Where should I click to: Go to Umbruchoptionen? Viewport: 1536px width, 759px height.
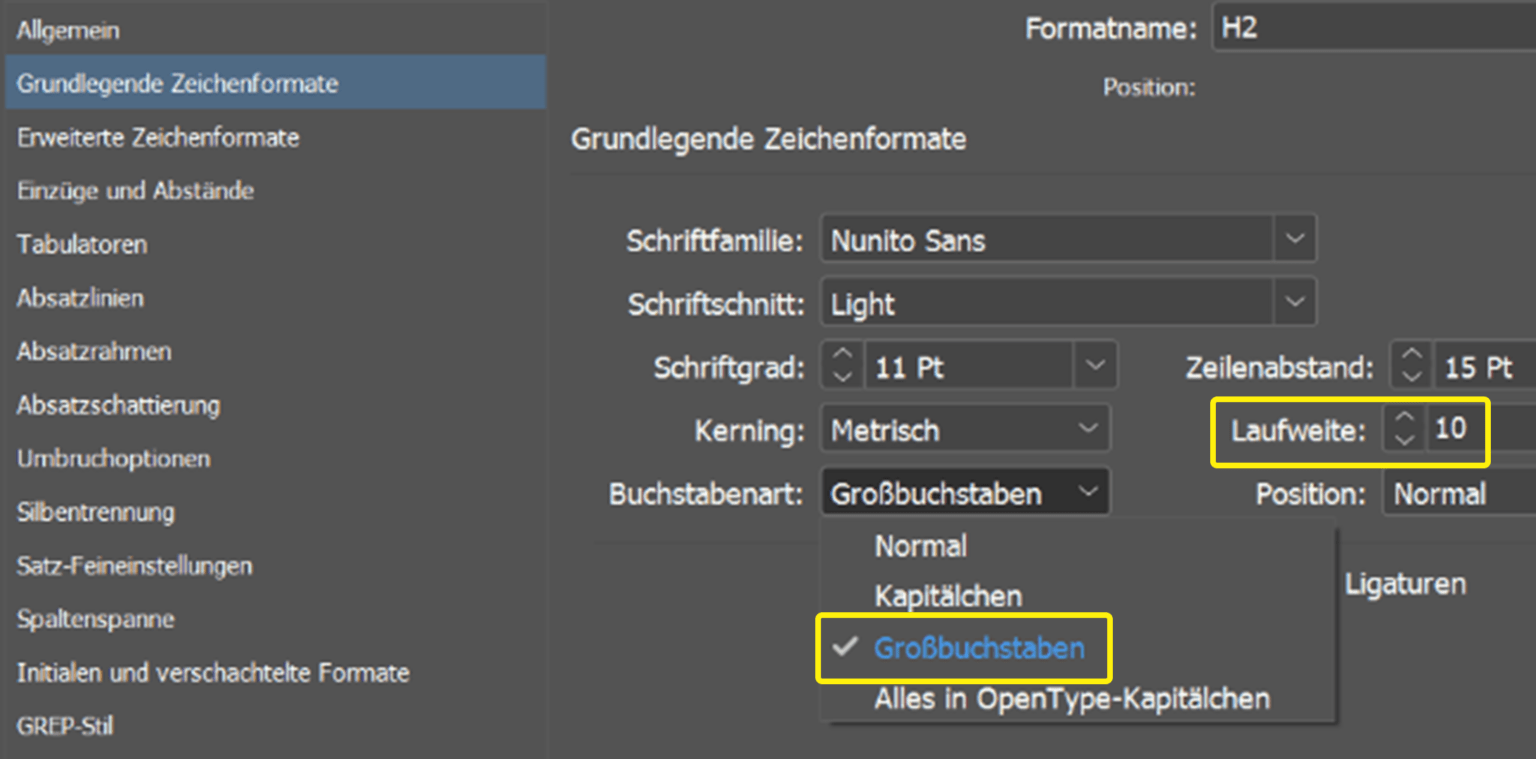click(113, 459)
